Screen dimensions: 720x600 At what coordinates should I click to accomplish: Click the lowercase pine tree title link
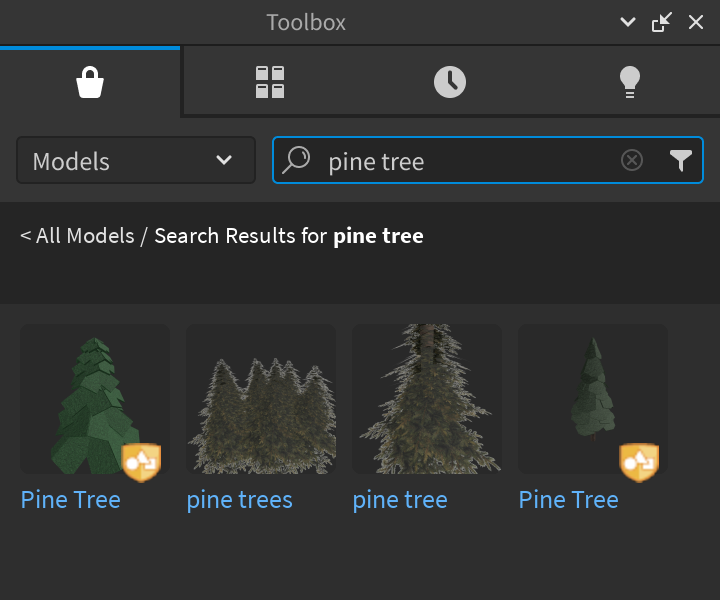(400, 500)
